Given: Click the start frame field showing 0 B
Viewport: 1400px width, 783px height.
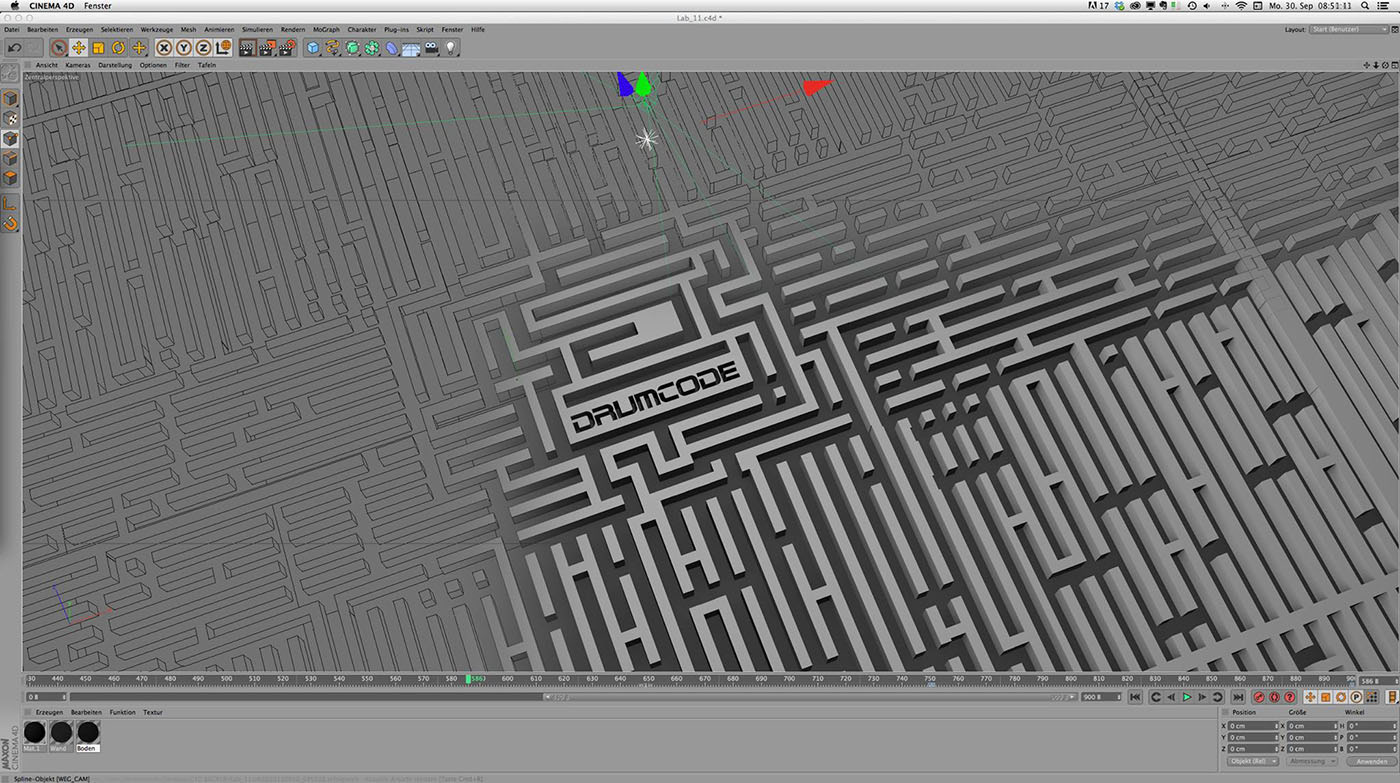Looking at the screenshot, I should coord(45,697).
